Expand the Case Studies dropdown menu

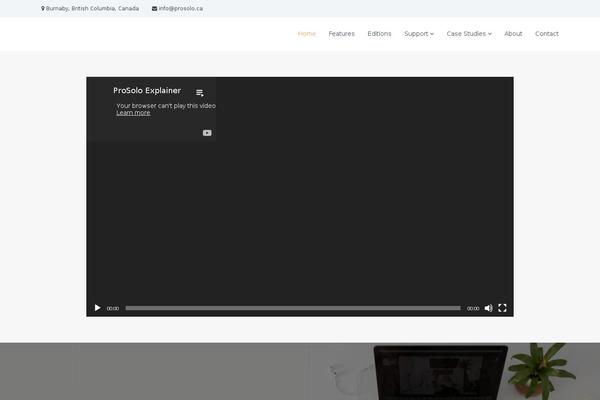(469, 34)
